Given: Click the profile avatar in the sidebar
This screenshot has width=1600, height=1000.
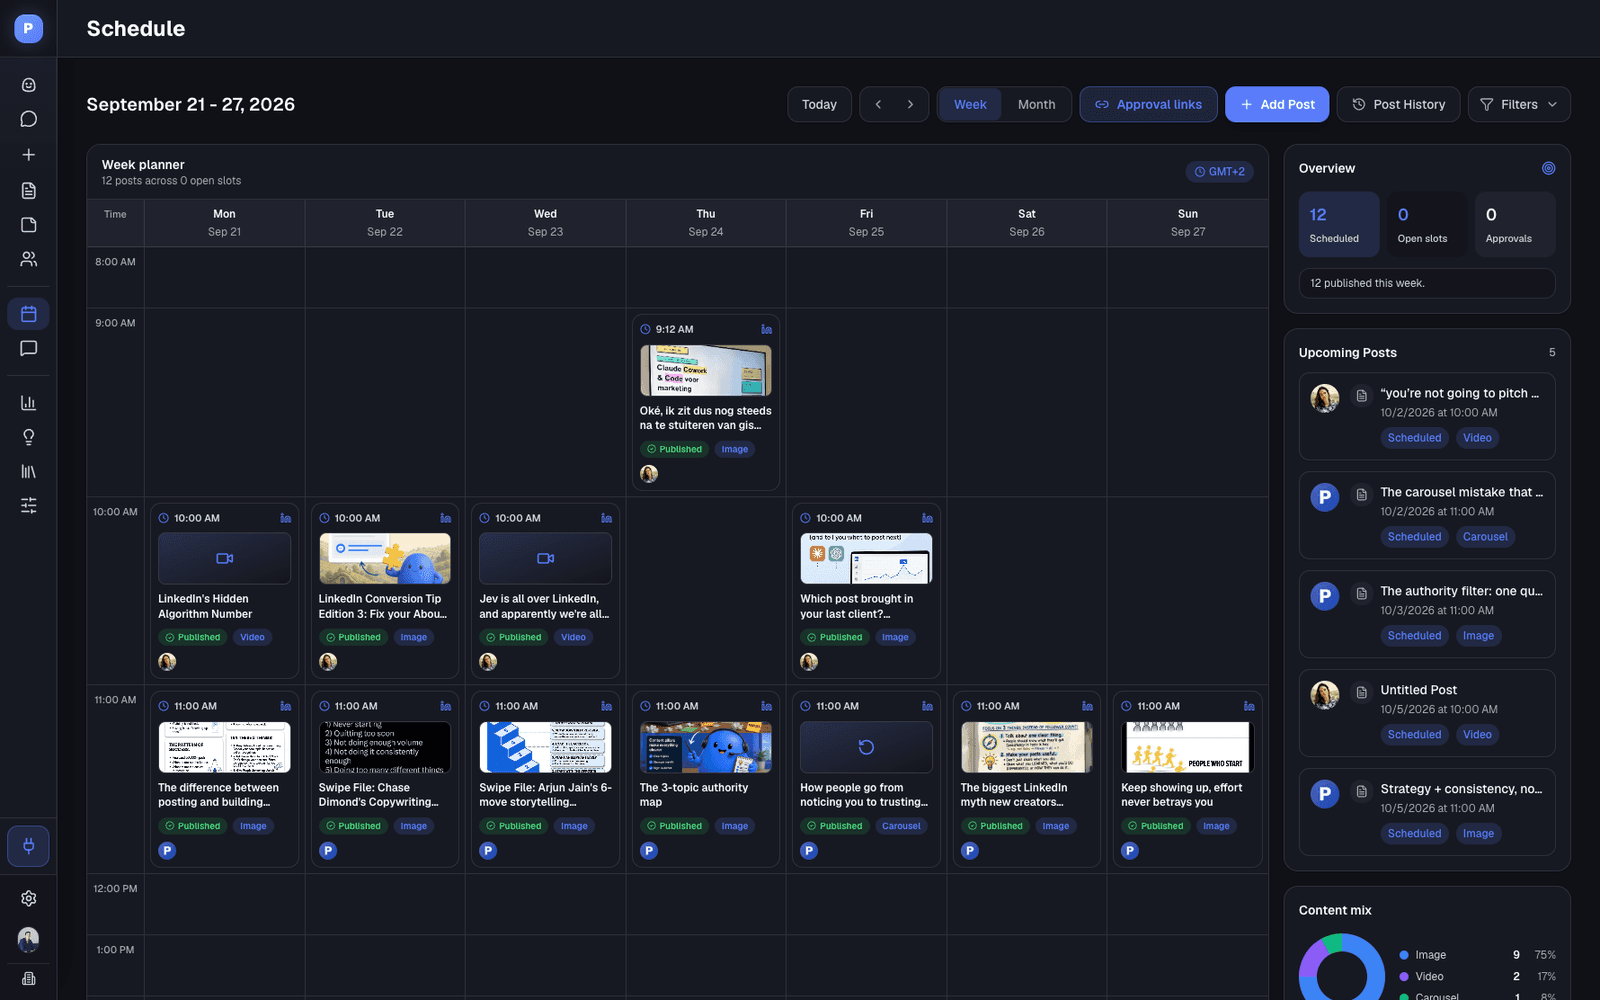Looking at the screenshot, I should pos(29,939).
